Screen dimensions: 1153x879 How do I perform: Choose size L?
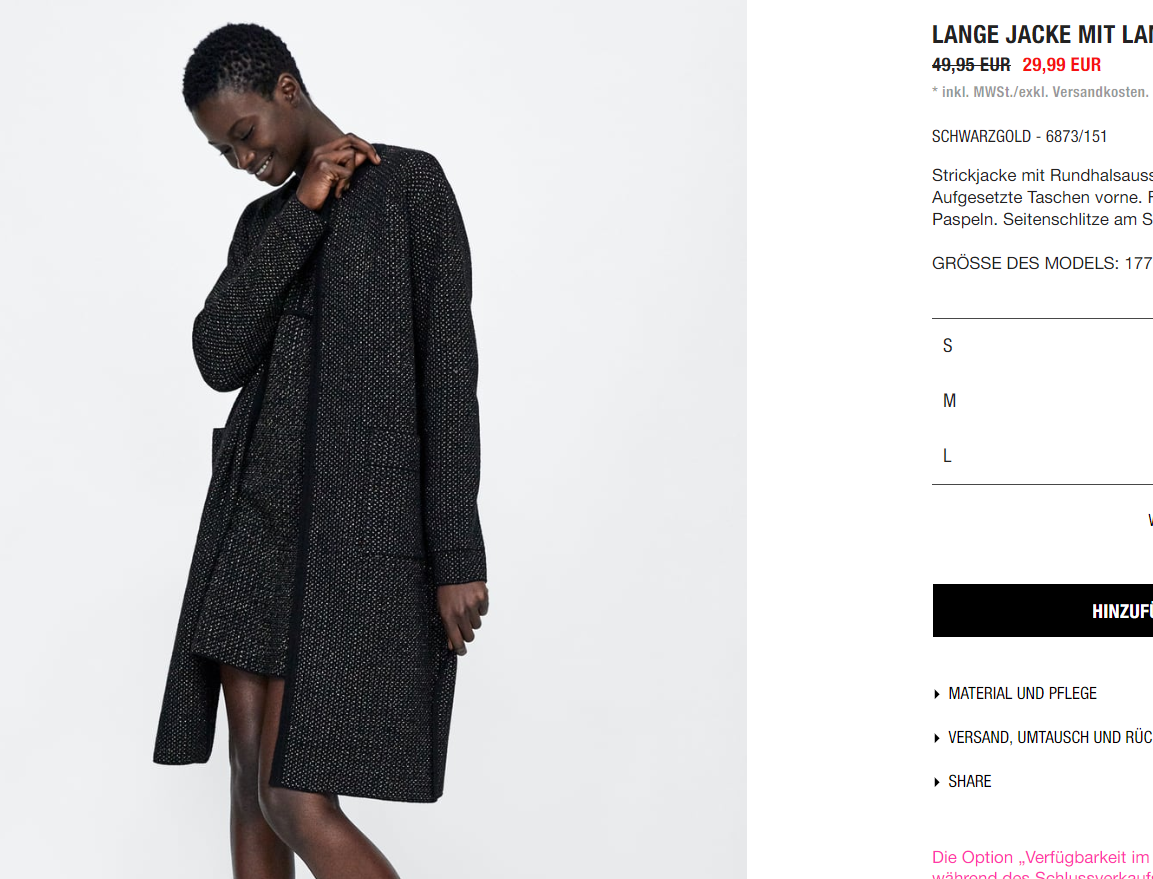(x=1042, y=456)
